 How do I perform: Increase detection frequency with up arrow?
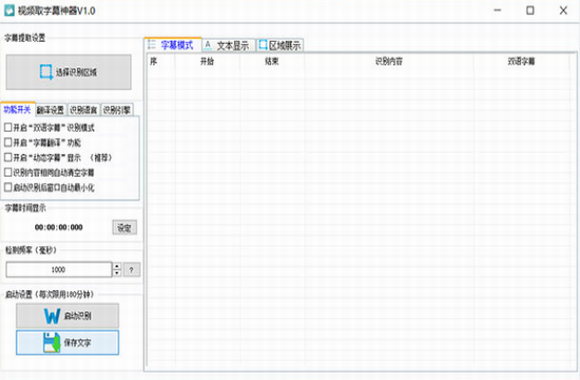point(117,266)
